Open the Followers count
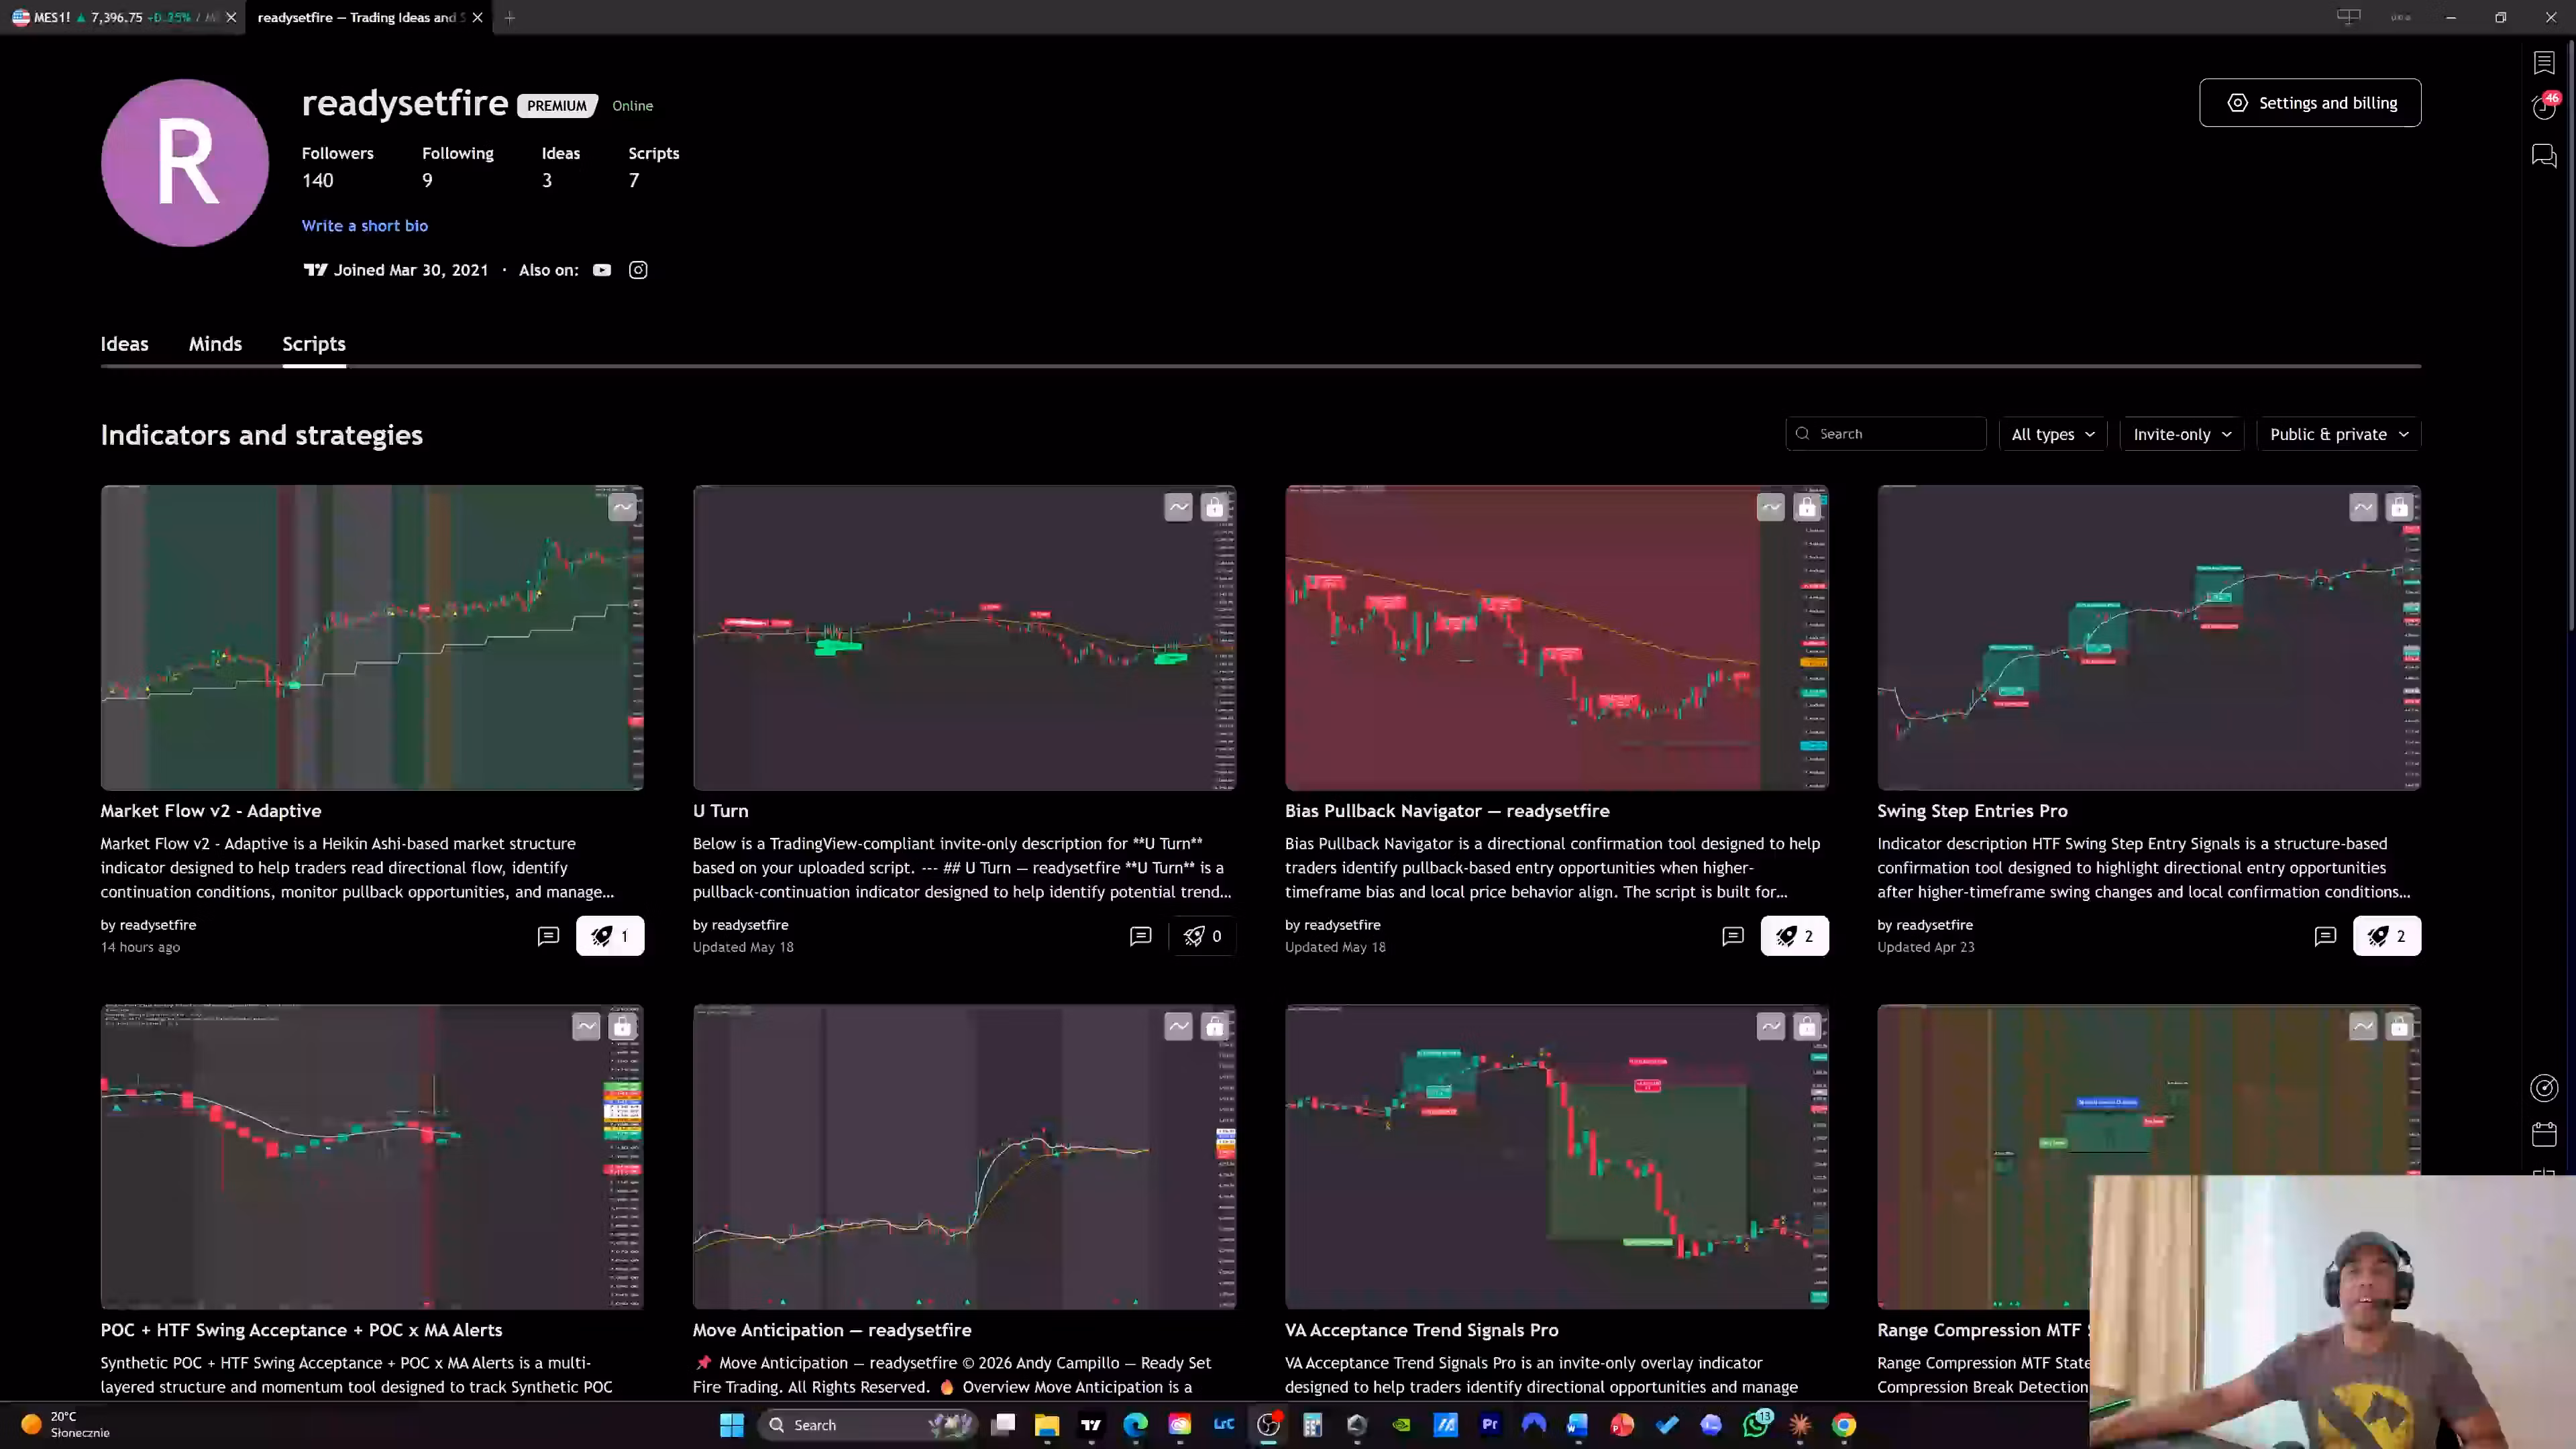The image size is (2576, 1449). pyautogui.click(x=338, y=167)
